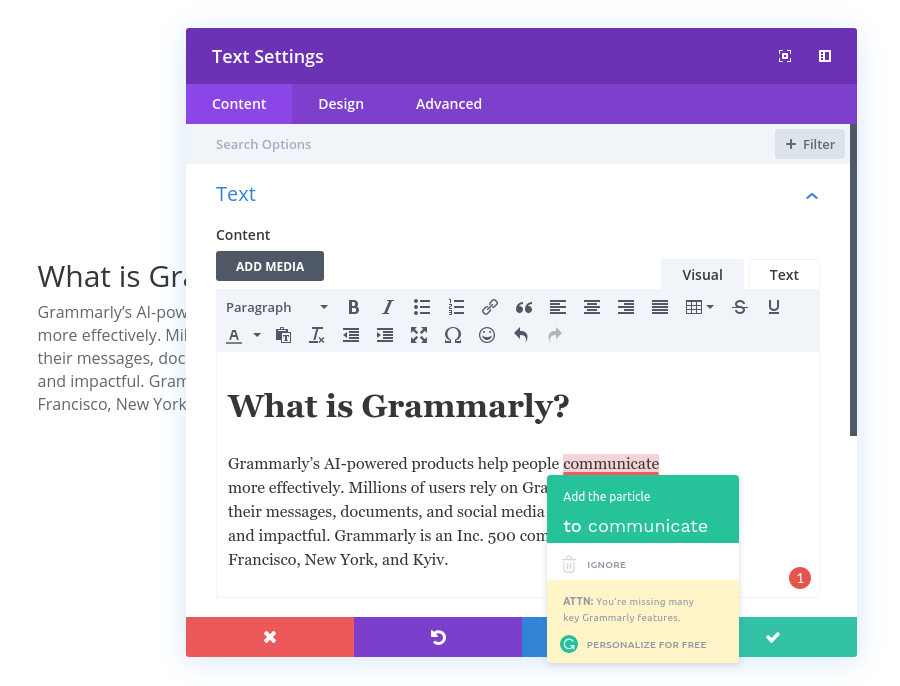
Task: Collapse the Text section chevron
Action: point(812,196)
